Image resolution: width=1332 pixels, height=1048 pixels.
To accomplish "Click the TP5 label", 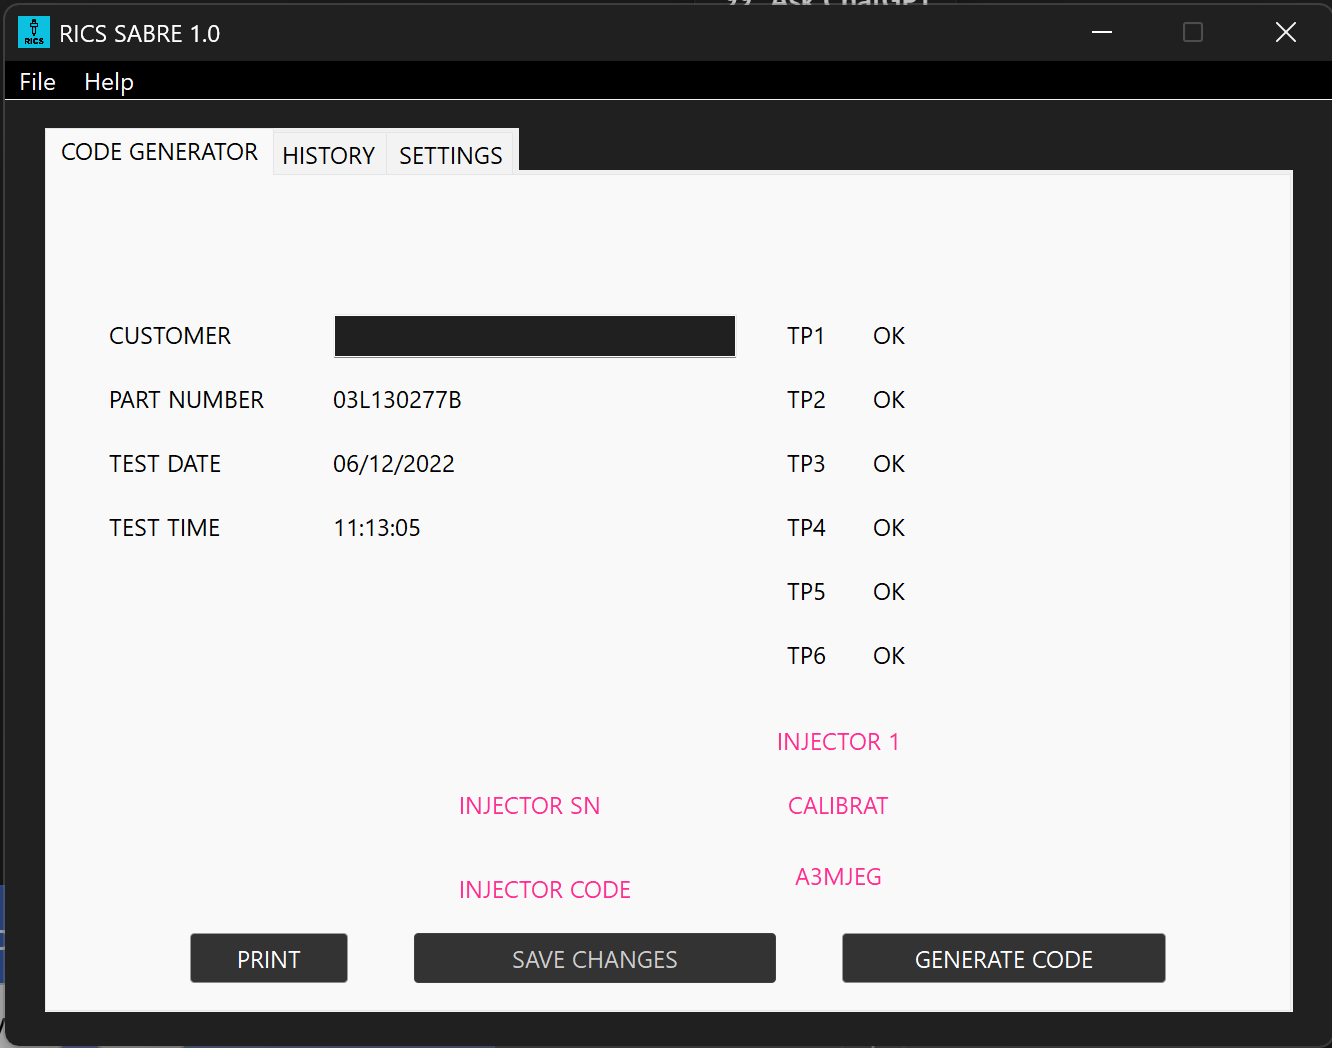I will (x=806, y=592).
